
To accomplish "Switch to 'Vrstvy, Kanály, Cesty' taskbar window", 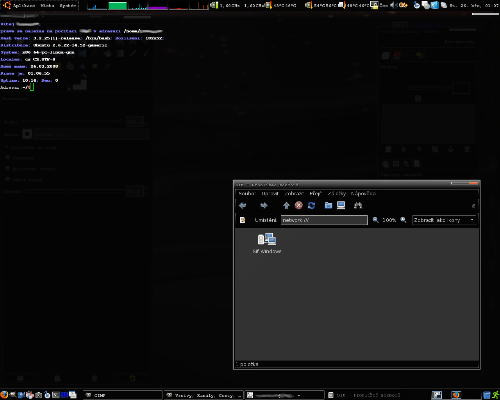I will point(204,395).
